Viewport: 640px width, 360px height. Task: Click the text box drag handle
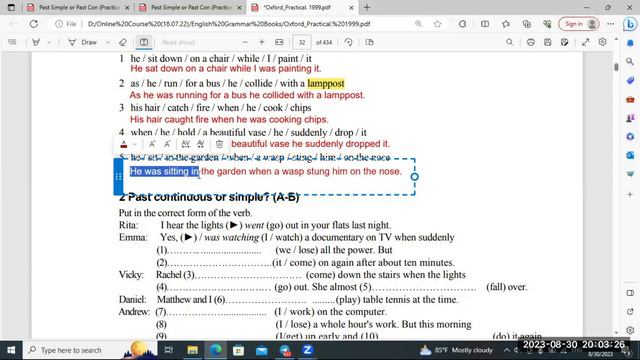point(118,177)
